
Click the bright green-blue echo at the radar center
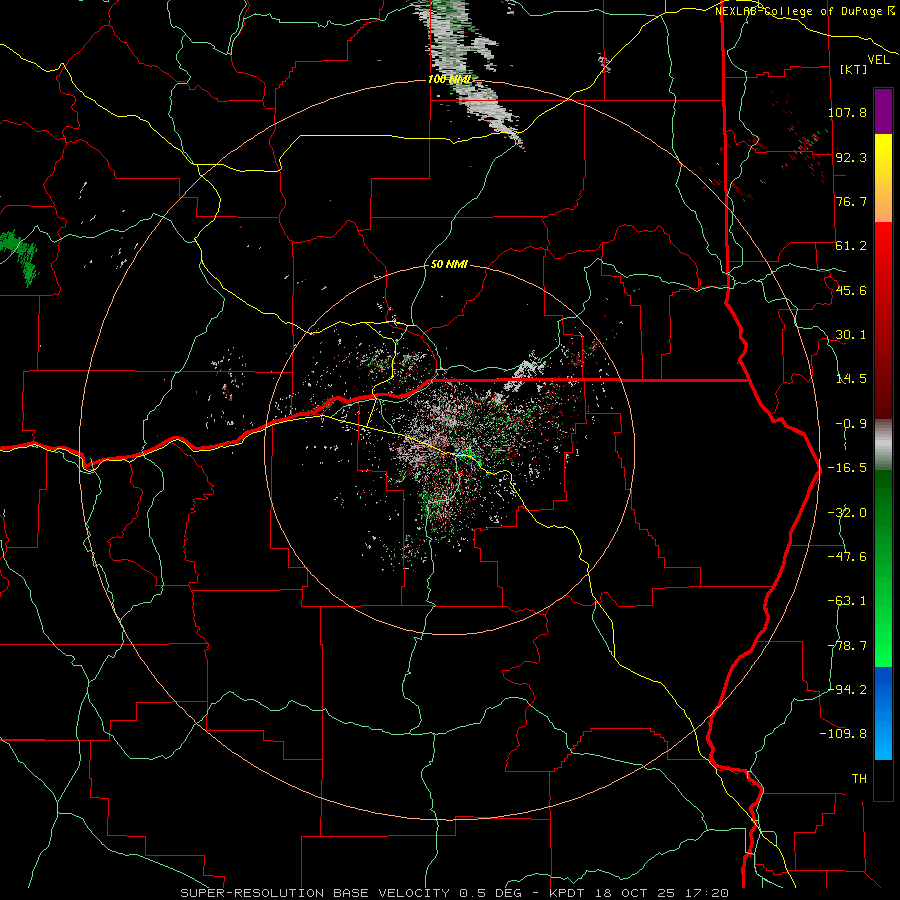click(471, 457)
